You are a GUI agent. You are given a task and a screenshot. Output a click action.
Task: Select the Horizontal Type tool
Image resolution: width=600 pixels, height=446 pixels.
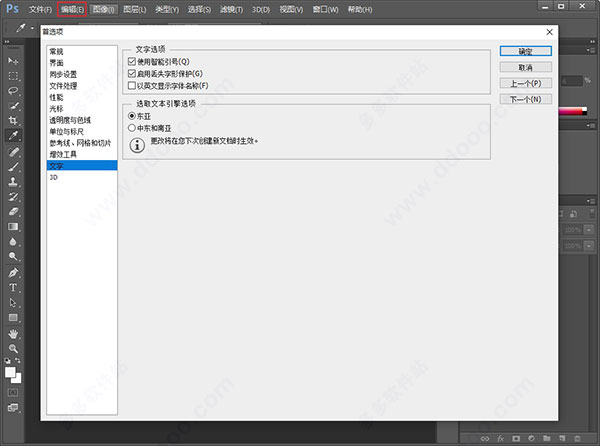tap(13, 288)
